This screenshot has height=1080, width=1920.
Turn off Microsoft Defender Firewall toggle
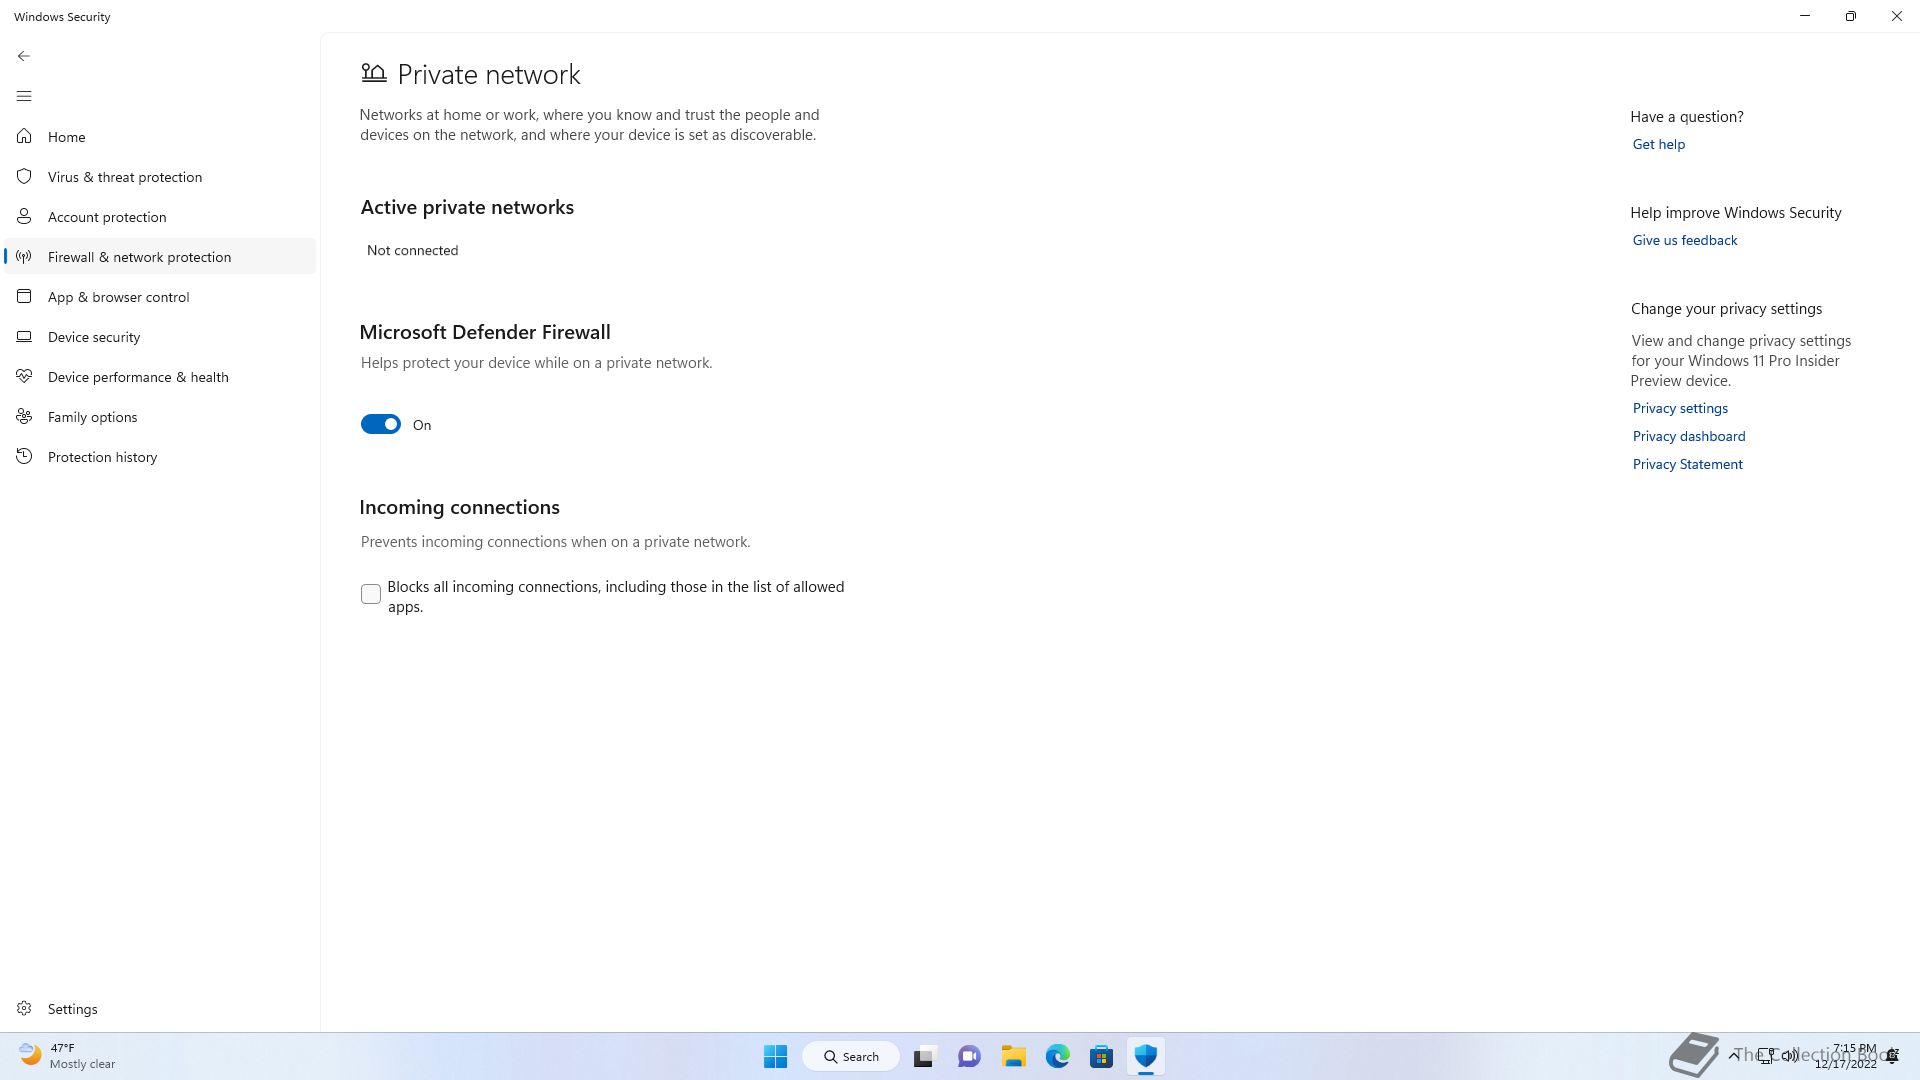coord(380,424)
